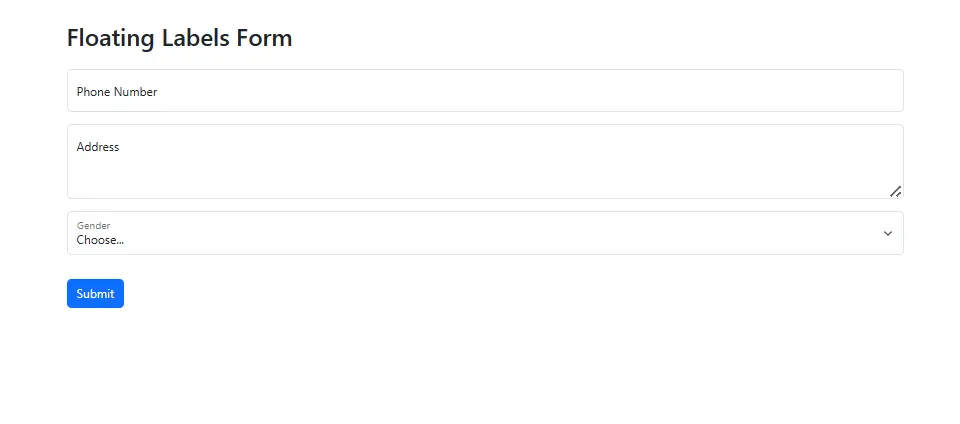
Task: Click the Submit button
Action: tap(95, 294)
